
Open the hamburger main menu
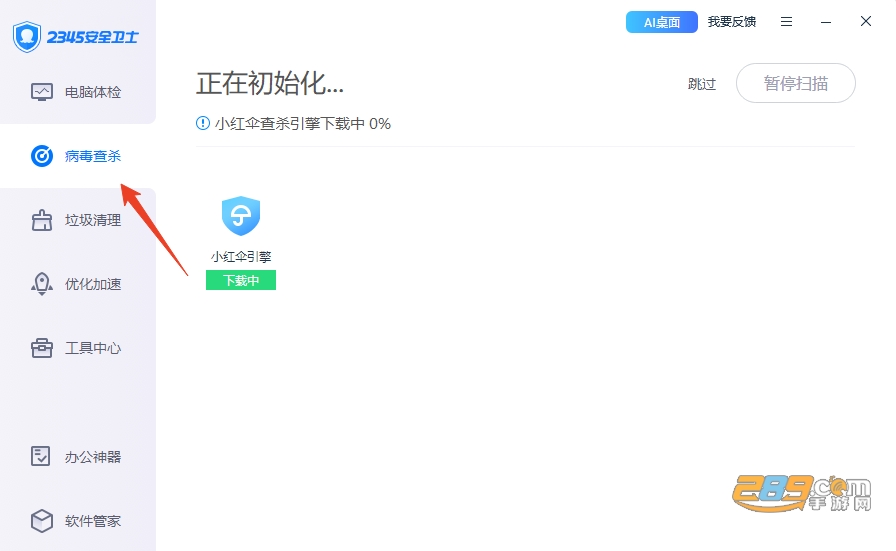(x=786, y=22)
